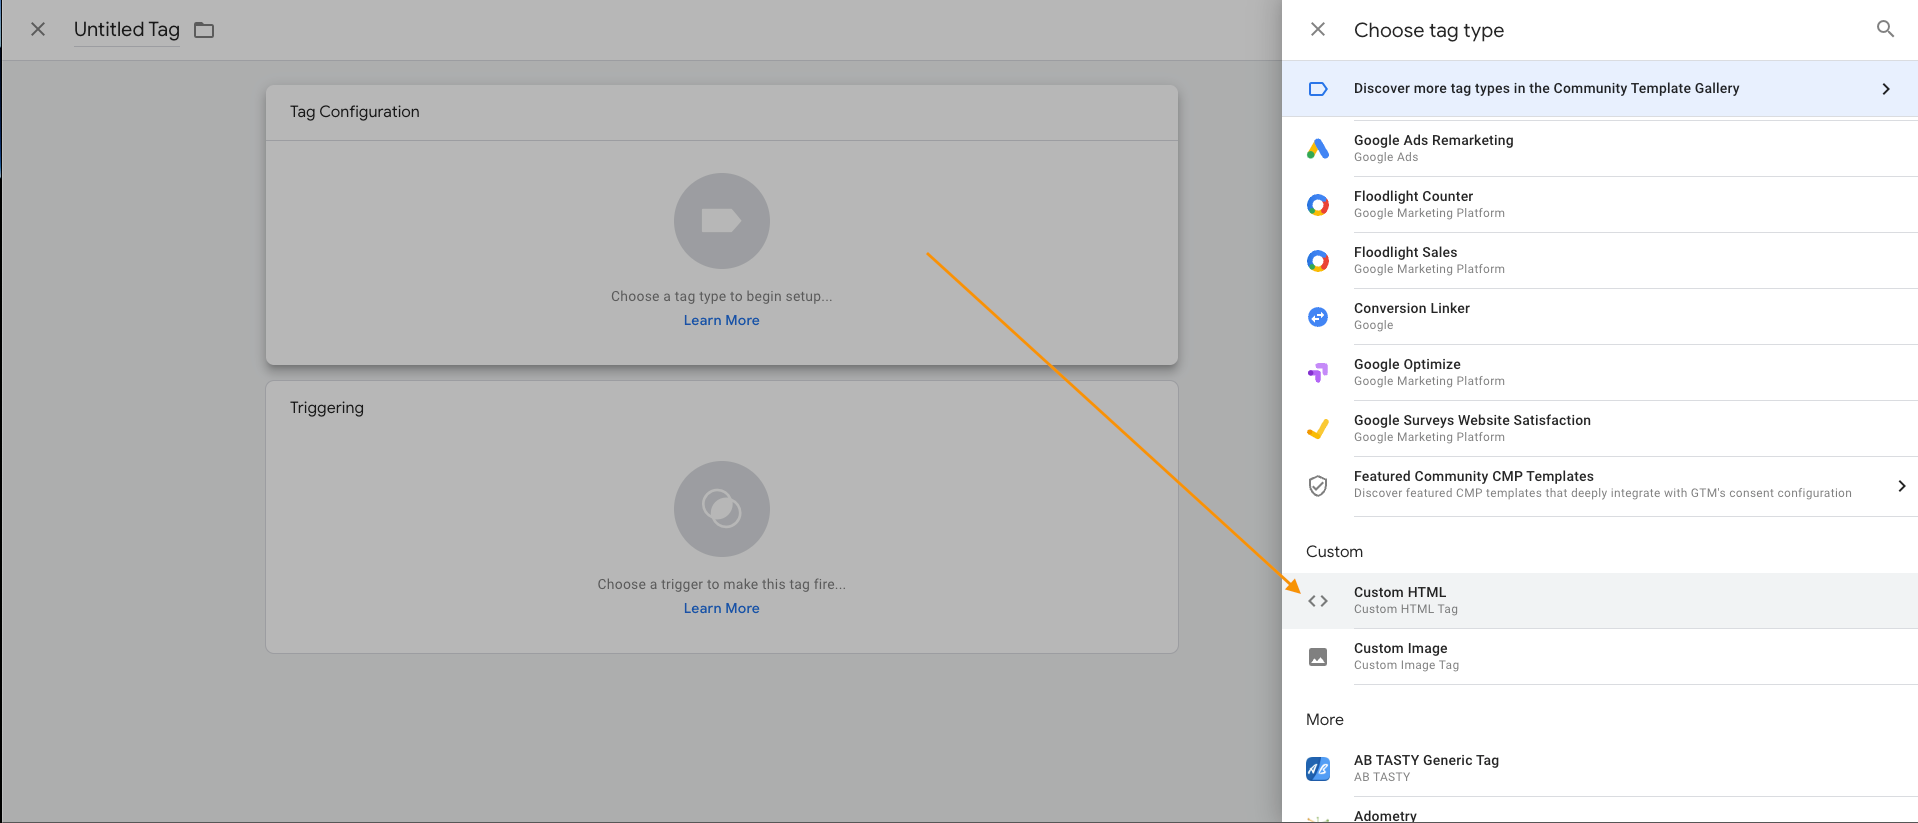Viewport: 1918px width, 823px height.
Task: Open Featured Community CMP Templates shield icon
Action: tap(1318, 486)
